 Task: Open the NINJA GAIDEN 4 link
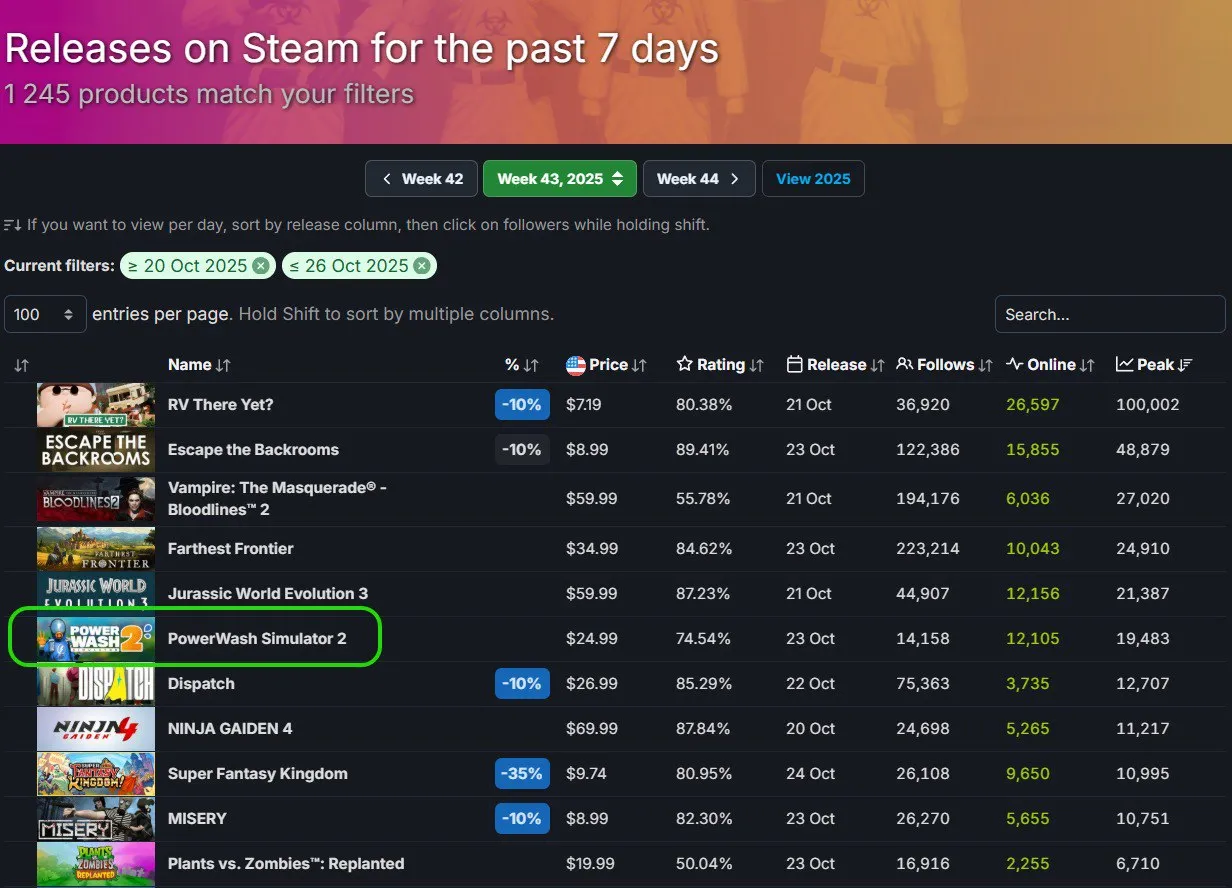pos(230,729)
